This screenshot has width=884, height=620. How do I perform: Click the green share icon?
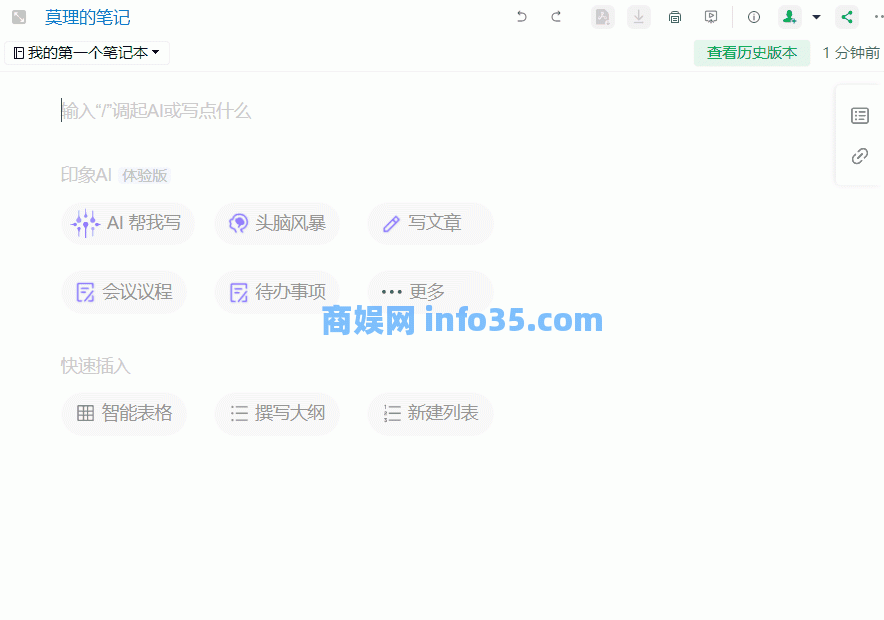(847, 17)
